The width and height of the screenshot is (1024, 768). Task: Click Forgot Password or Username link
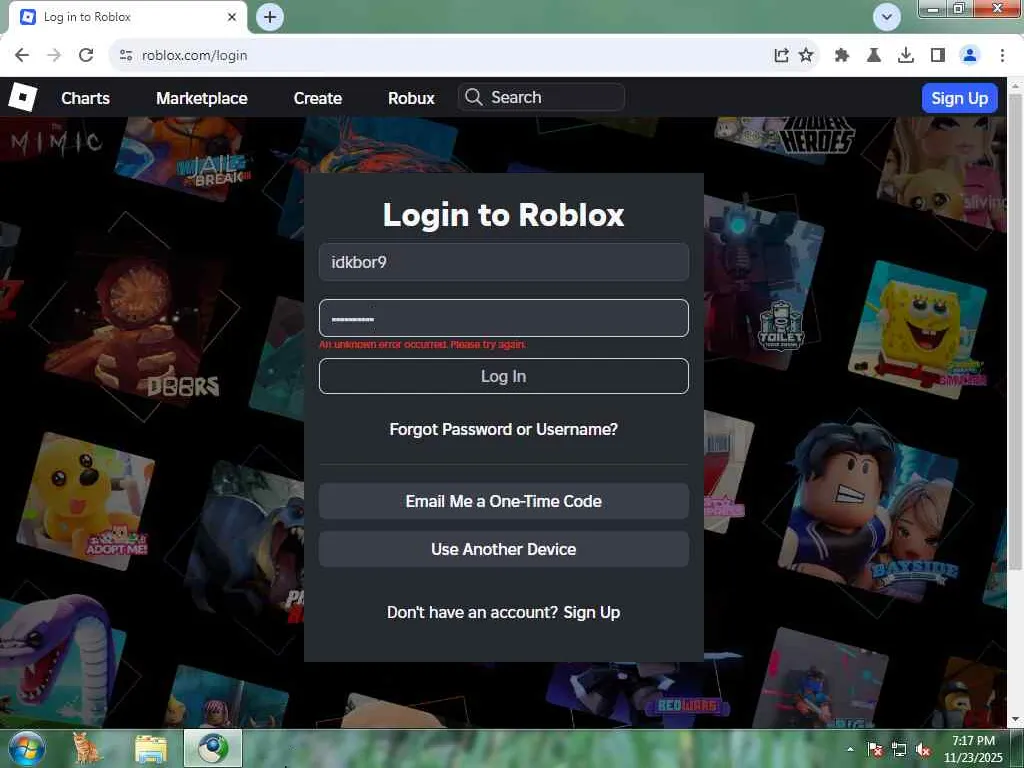coord(504,429)
